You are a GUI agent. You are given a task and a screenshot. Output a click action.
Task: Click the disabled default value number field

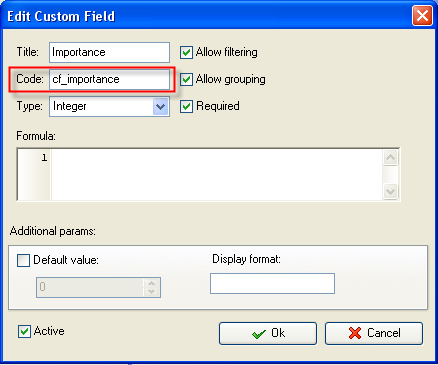coord(90,287)
